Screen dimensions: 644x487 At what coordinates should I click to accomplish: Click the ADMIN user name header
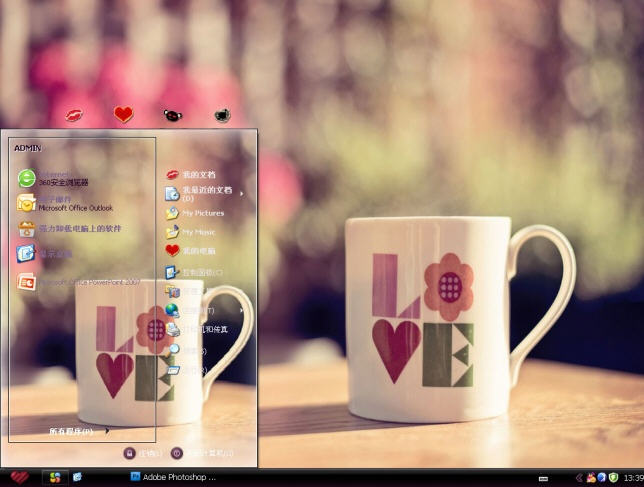(28, 148)
